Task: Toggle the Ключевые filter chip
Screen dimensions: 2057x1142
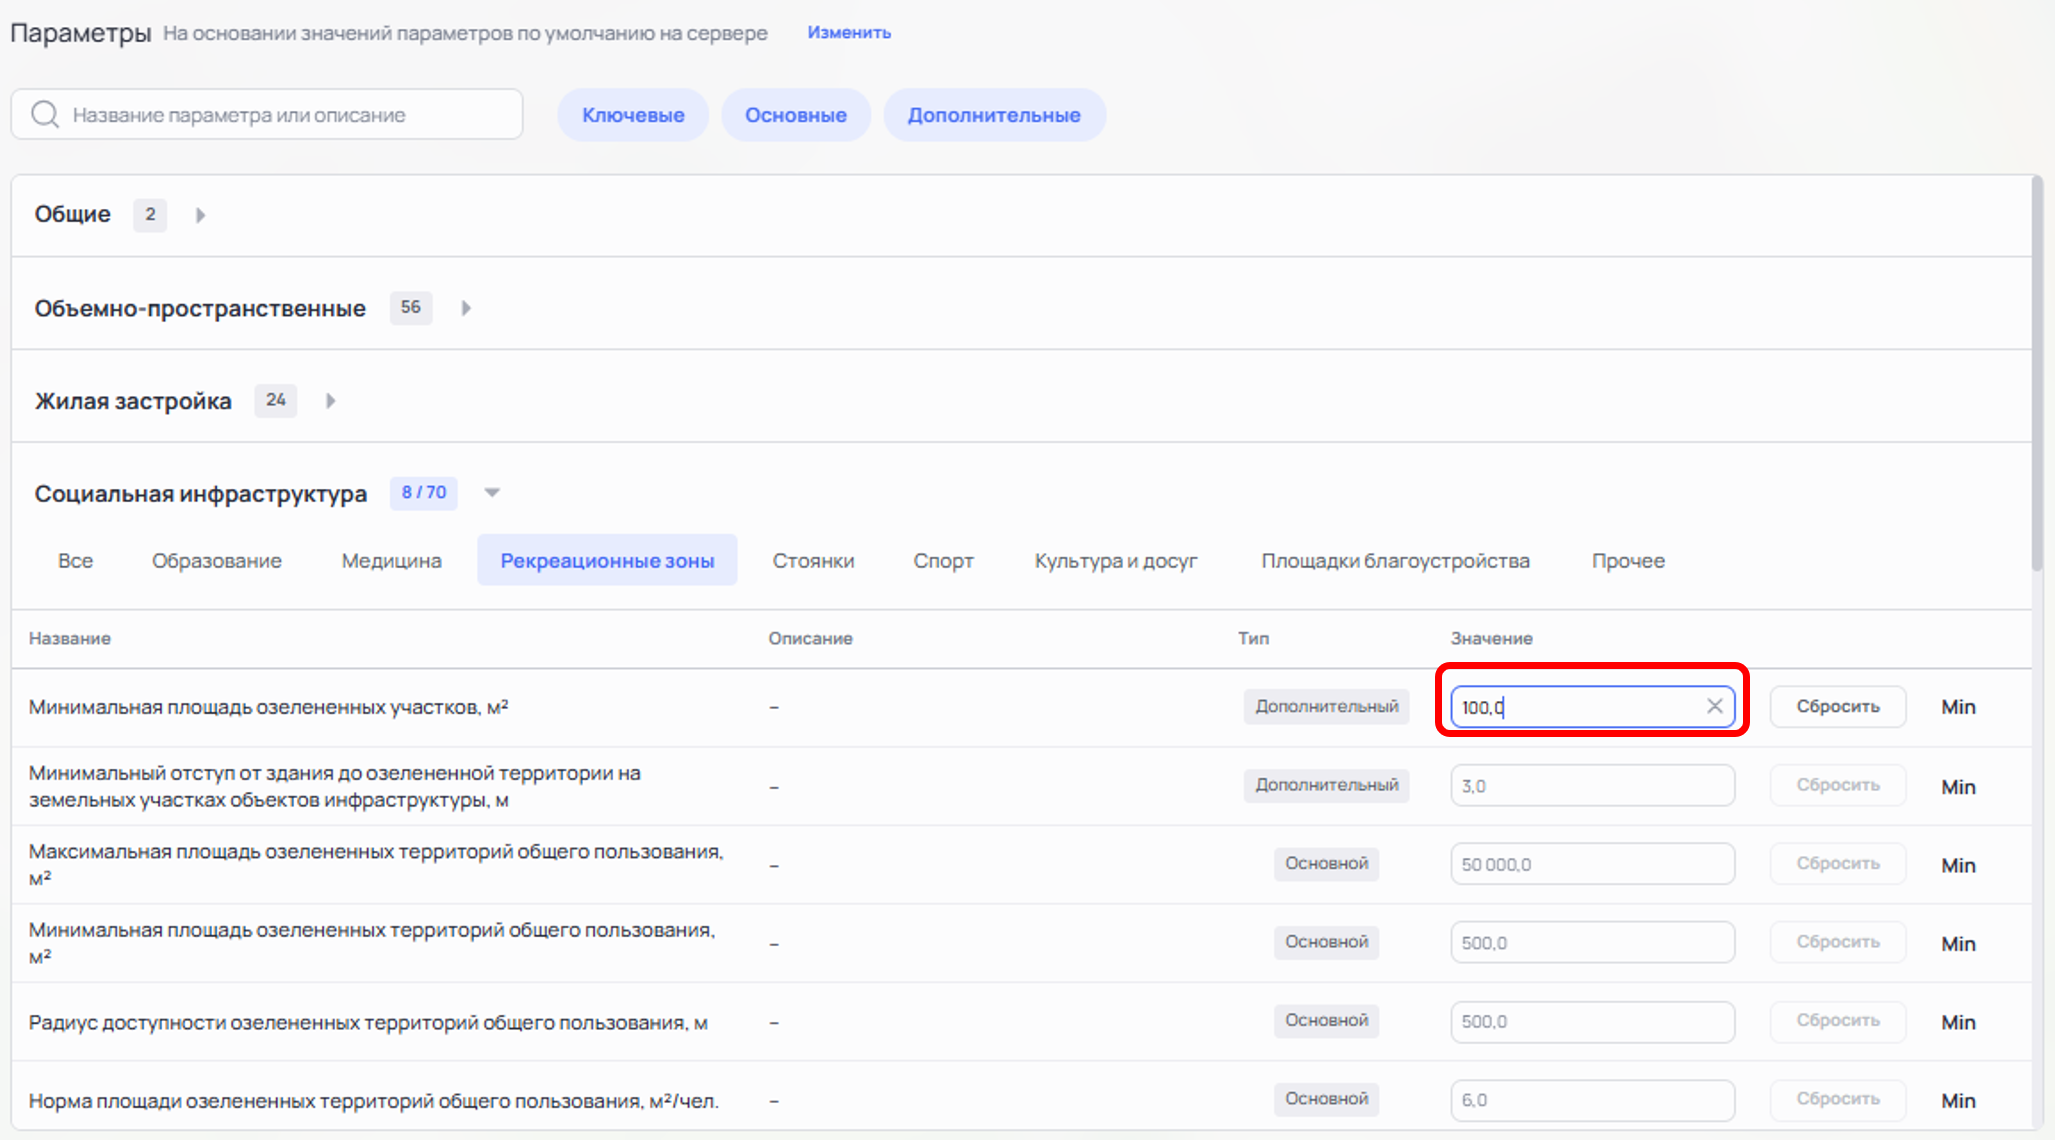Action: coord(633,115)
